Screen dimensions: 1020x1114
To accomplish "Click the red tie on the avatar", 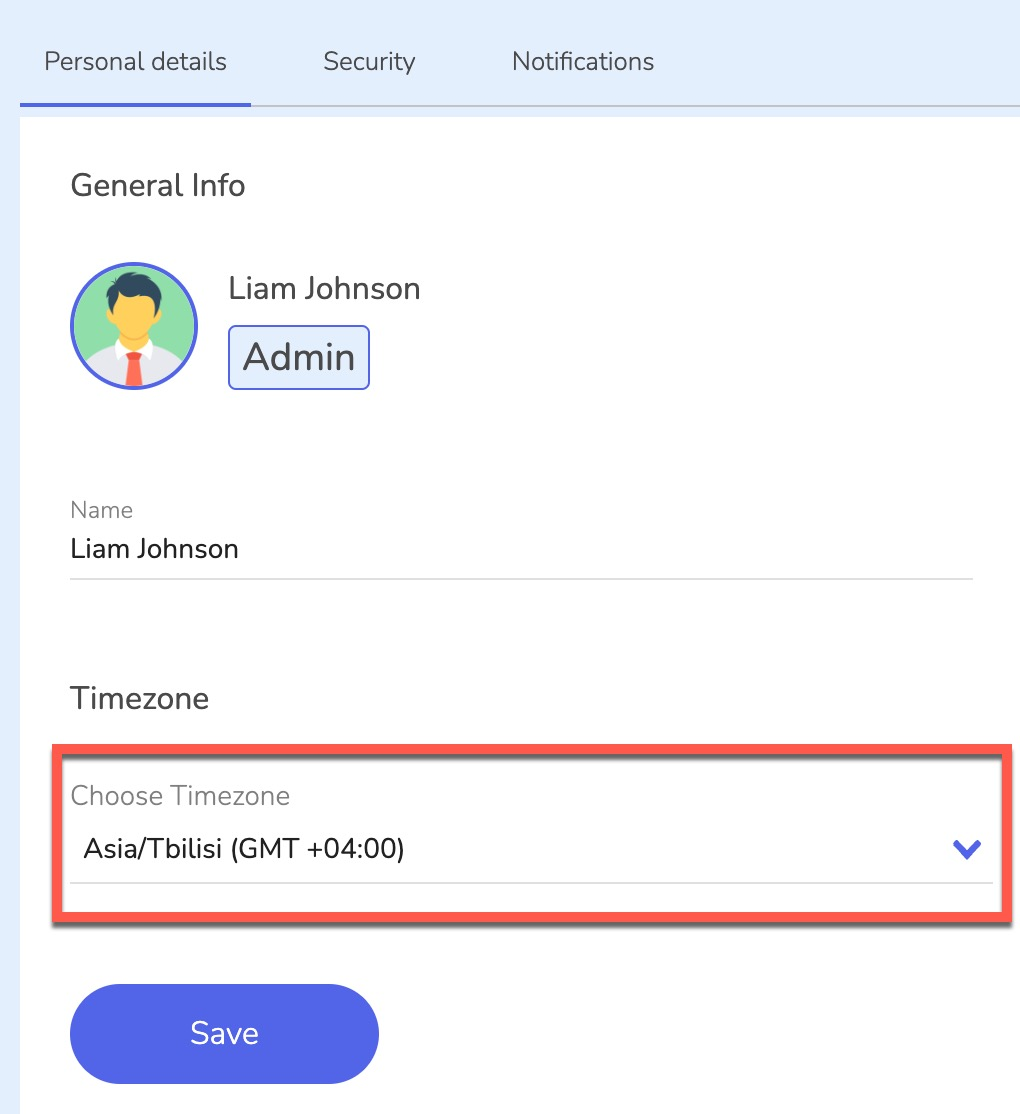I will pyautogui.click(x=134, y=368).
